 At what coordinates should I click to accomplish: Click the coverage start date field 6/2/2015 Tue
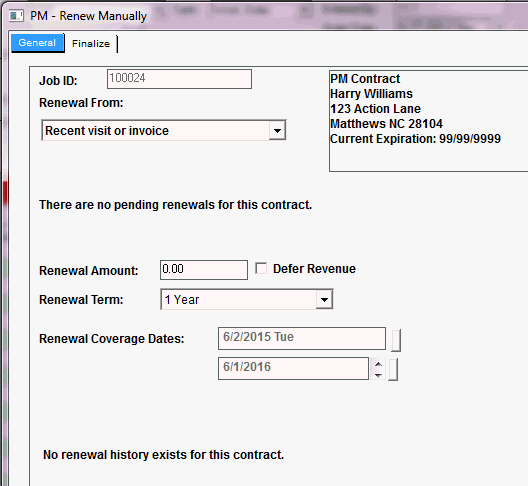pyautogui.click(x=302, y=338)
